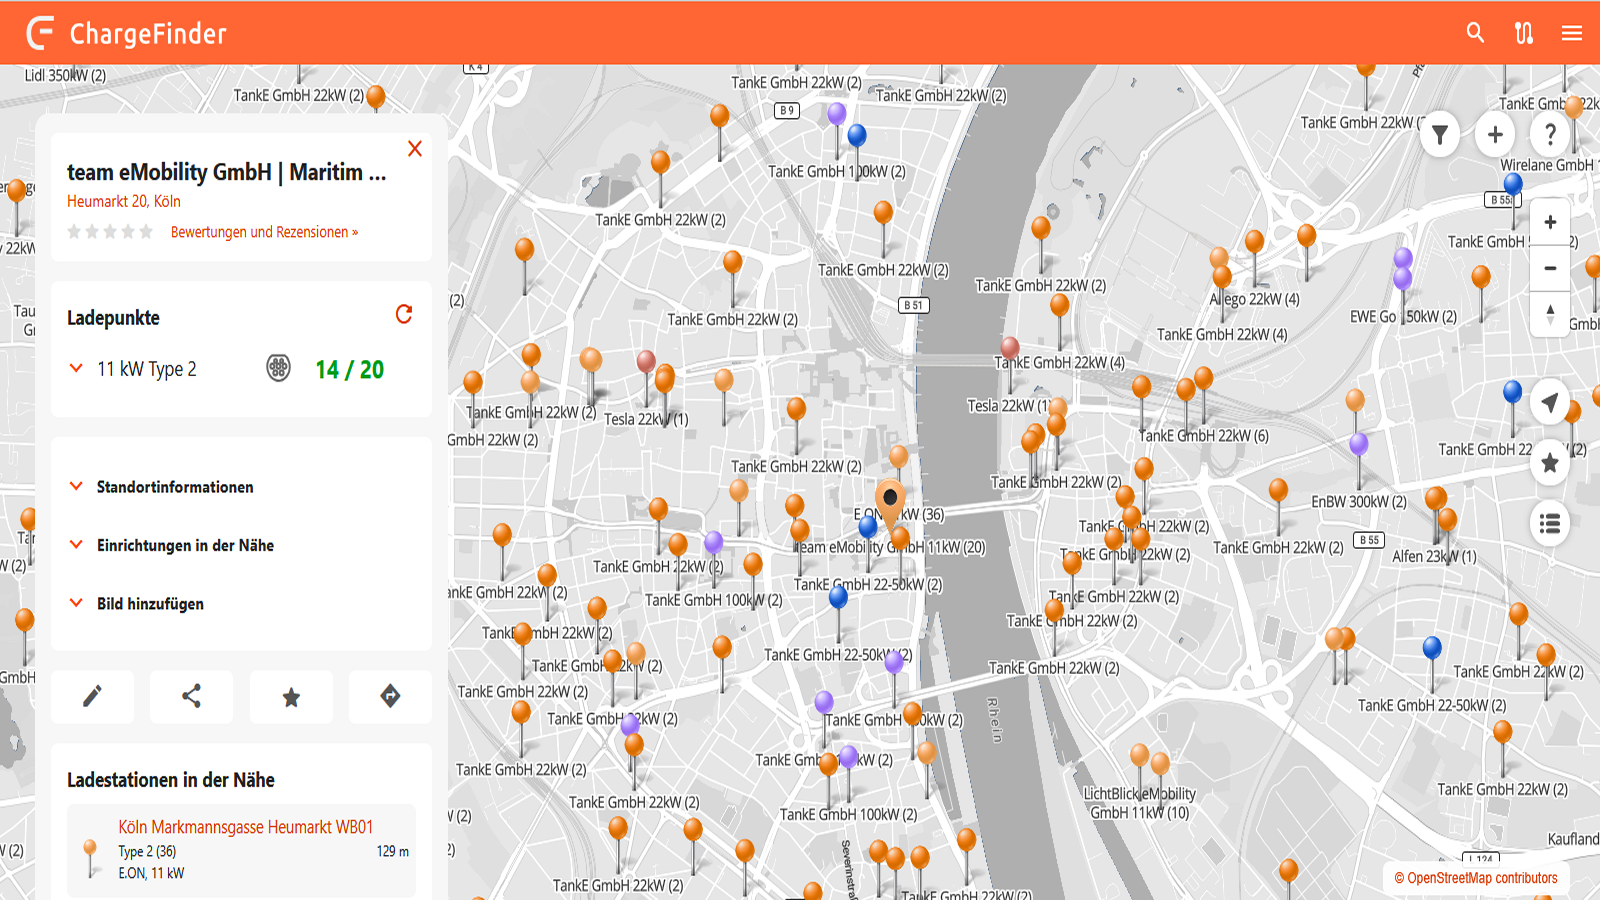The width and height of the screenshot is (1600, 900).
Task: Select the Wirelane GmbH label
Action: pos(1548,165)
